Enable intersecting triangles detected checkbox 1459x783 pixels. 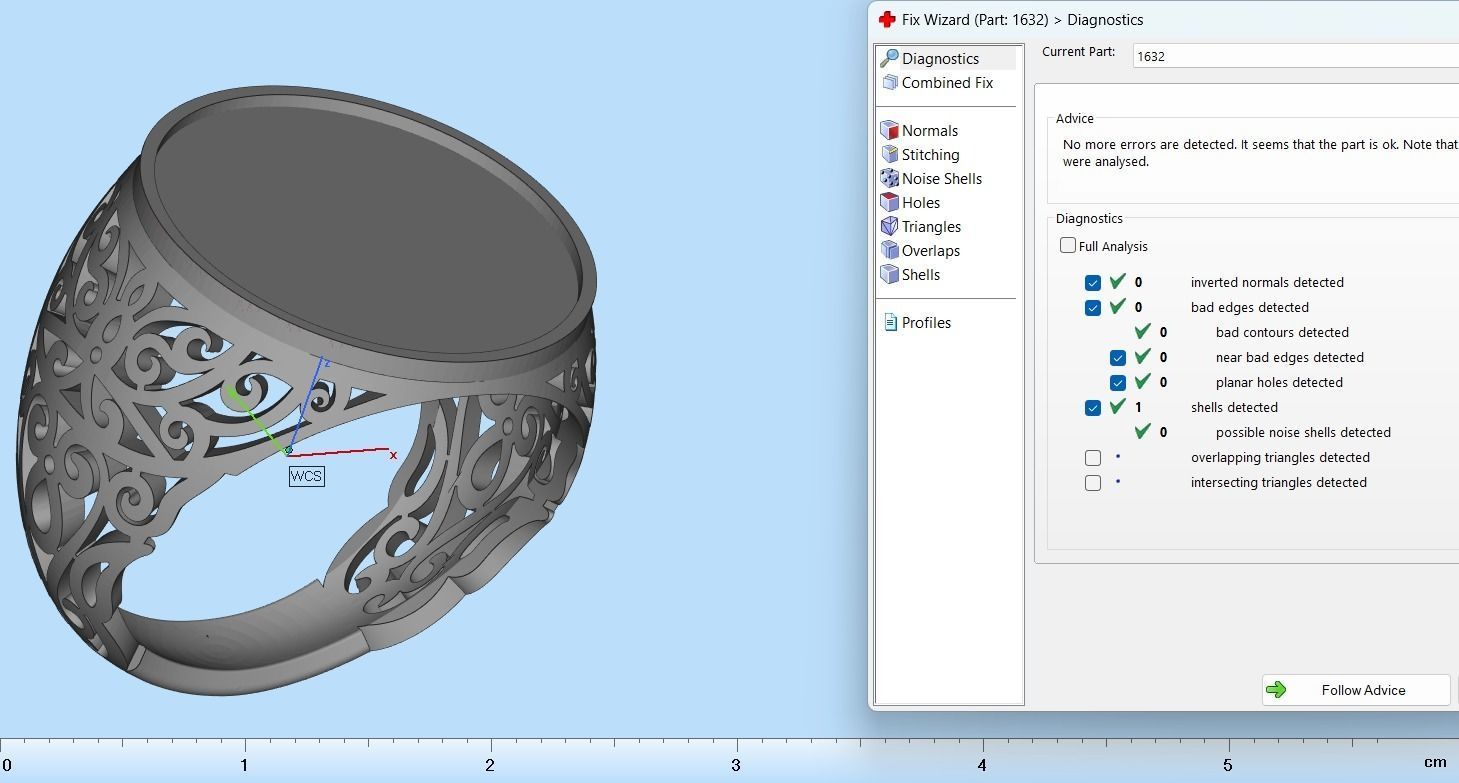[1093, 483]
